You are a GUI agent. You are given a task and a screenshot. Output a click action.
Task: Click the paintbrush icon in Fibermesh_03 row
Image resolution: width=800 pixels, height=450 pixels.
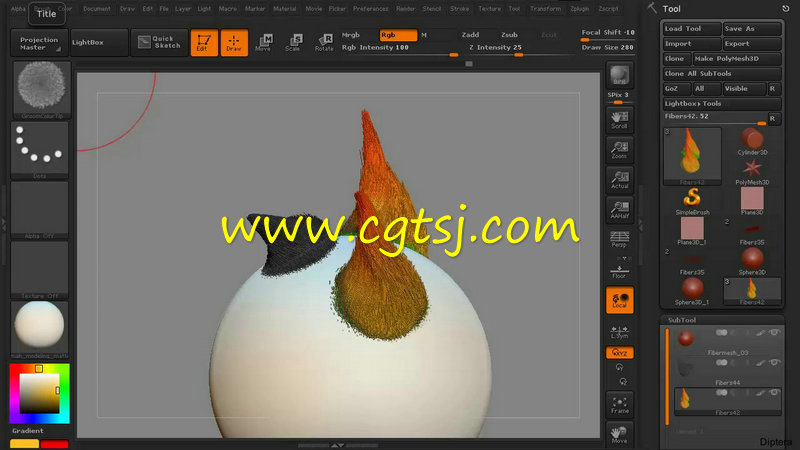[x=760, y=333]
